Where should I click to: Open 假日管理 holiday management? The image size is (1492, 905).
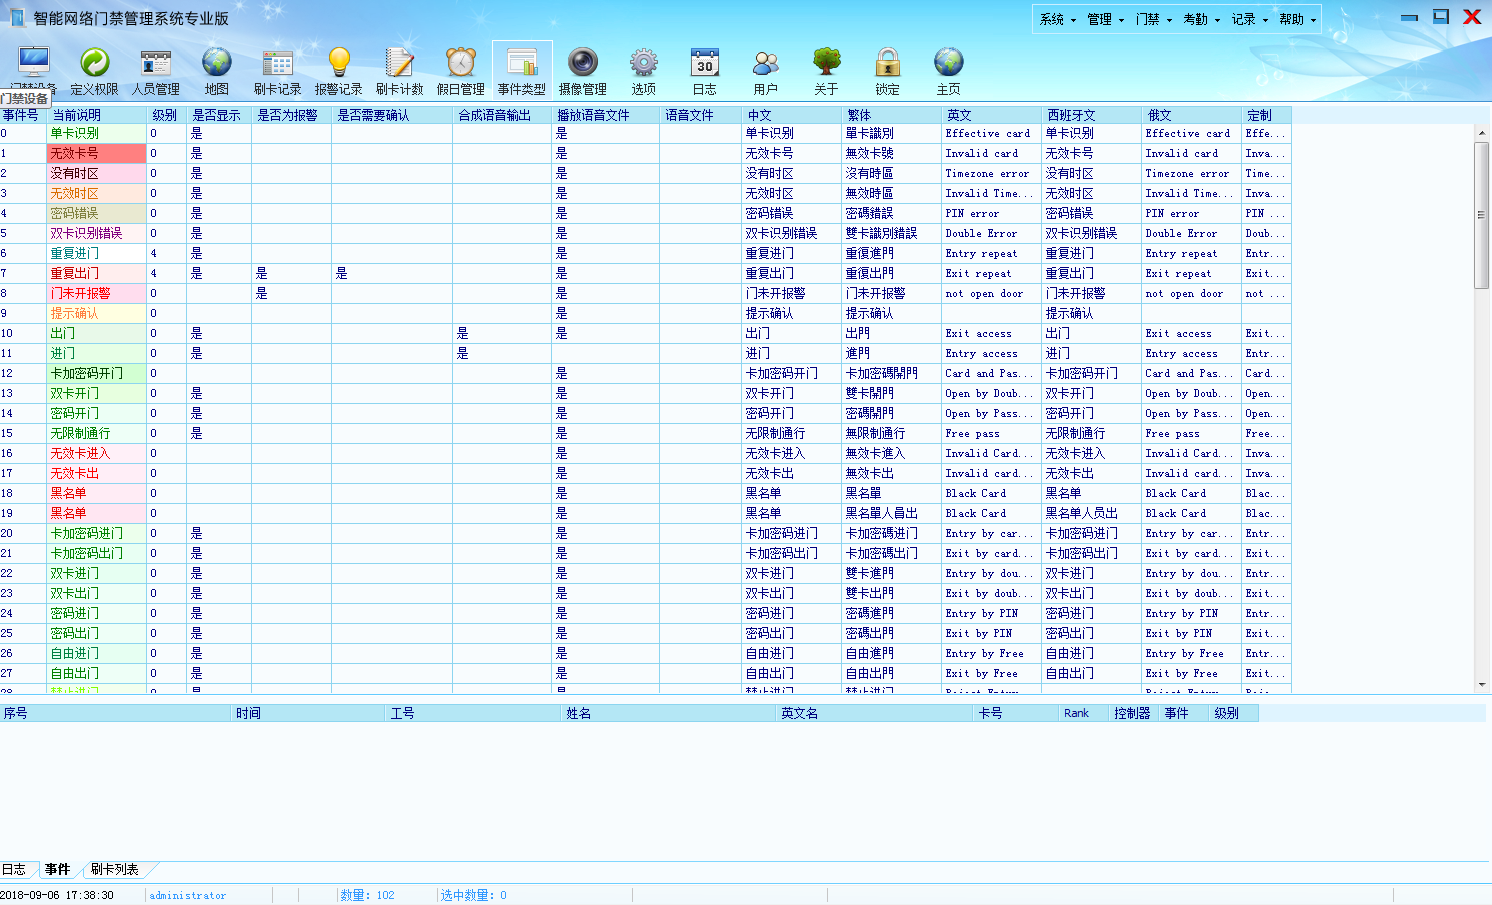click(x=461, y=71)
